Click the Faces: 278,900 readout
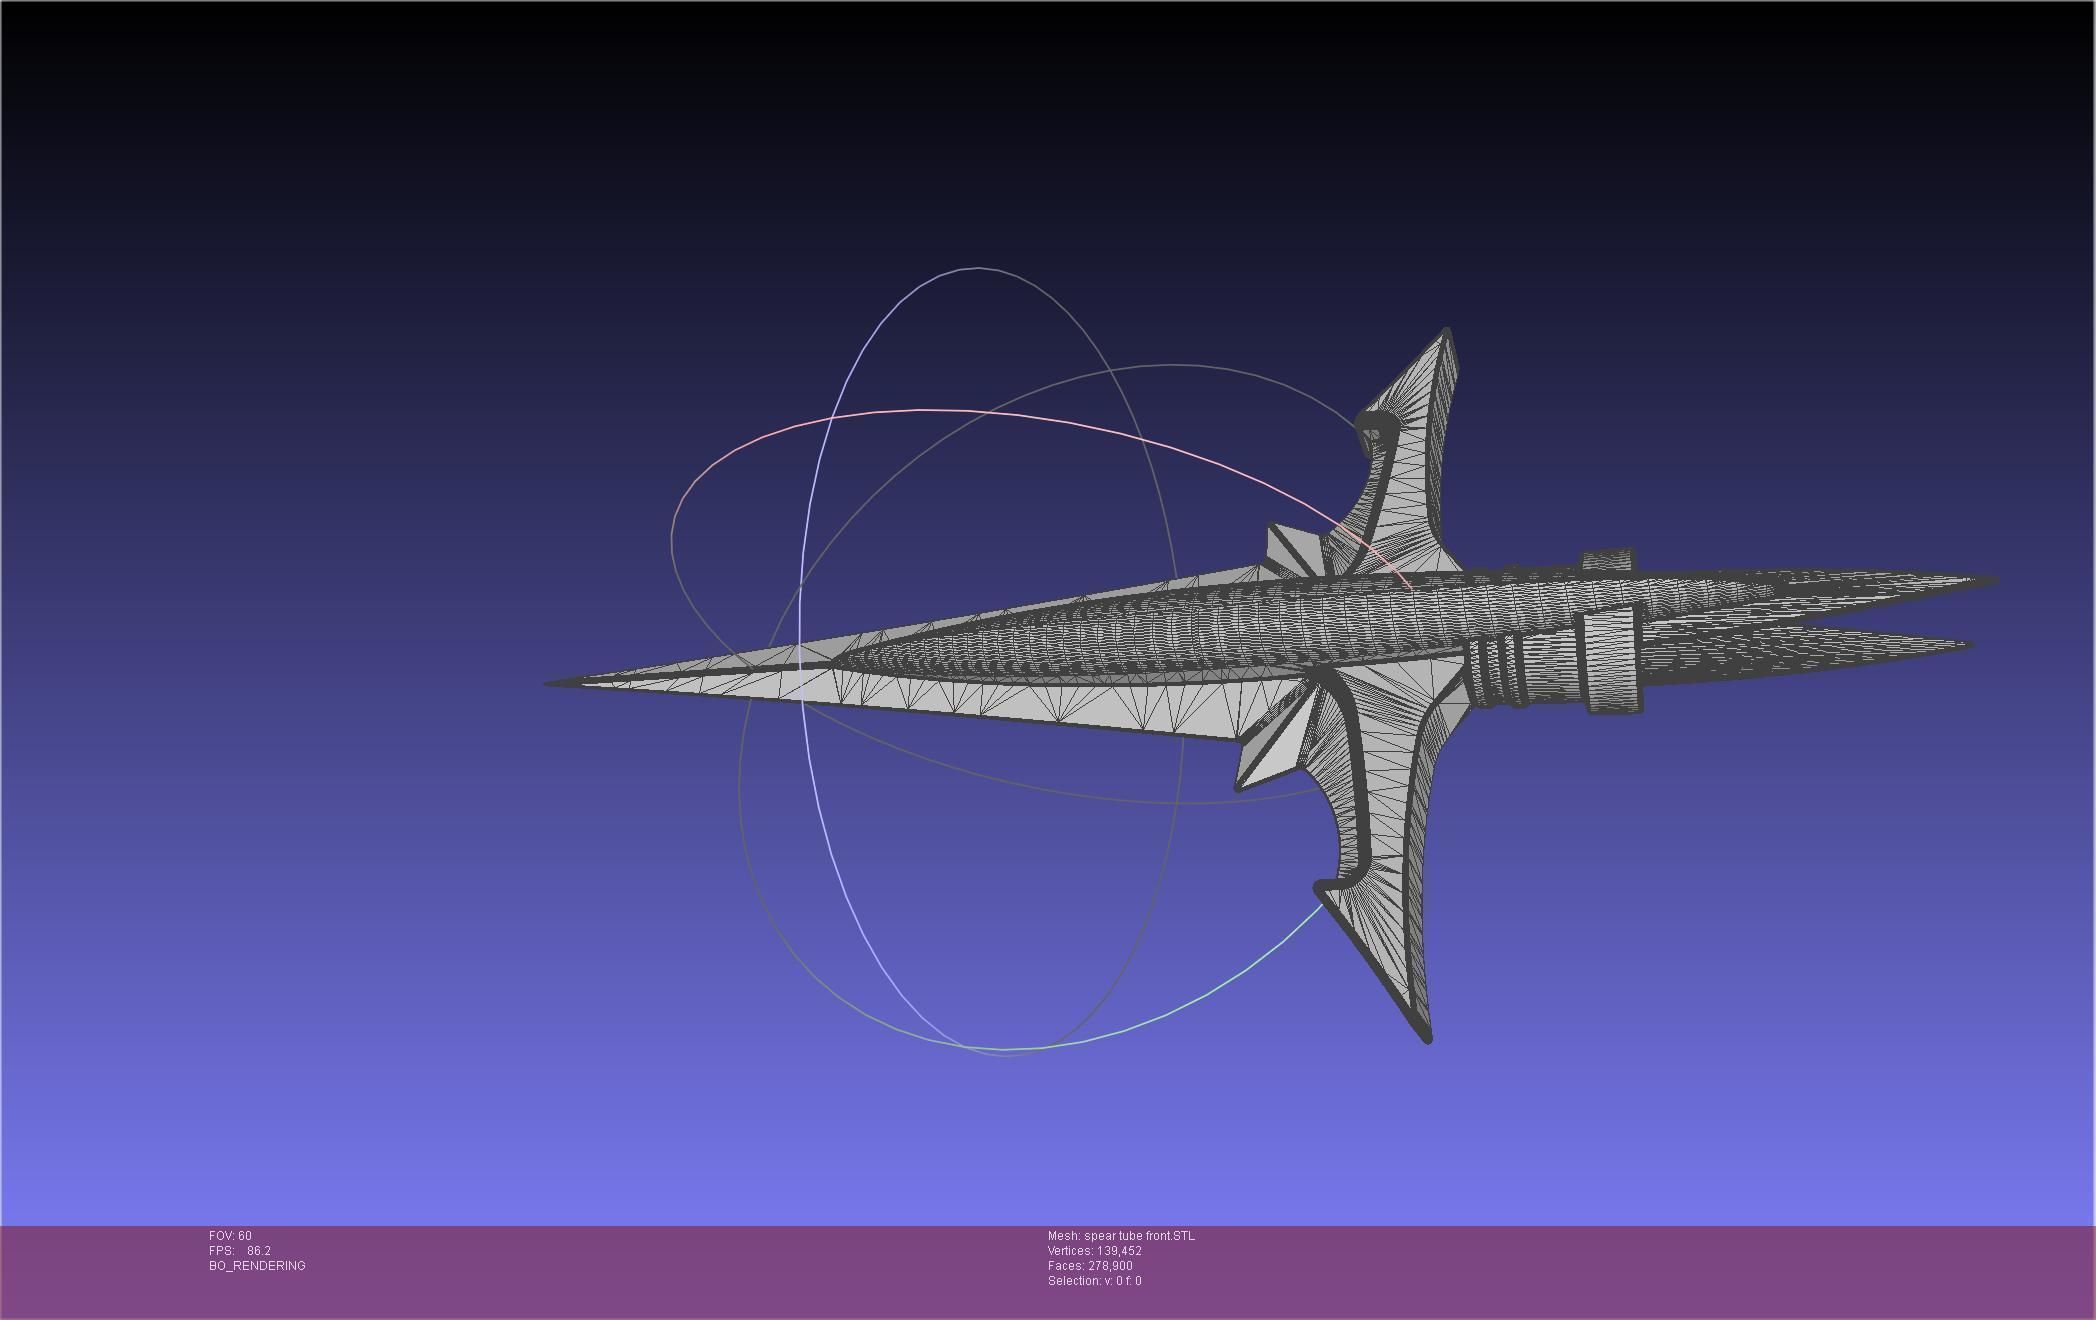Viewport: 2096px width, 1320px height. point(1090,1266)
